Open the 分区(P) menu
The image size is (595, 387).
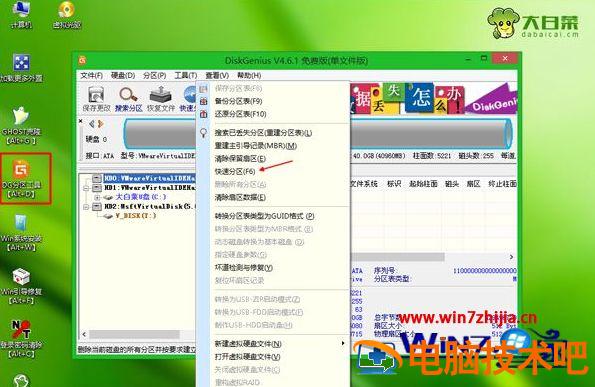tap(154, 76)
